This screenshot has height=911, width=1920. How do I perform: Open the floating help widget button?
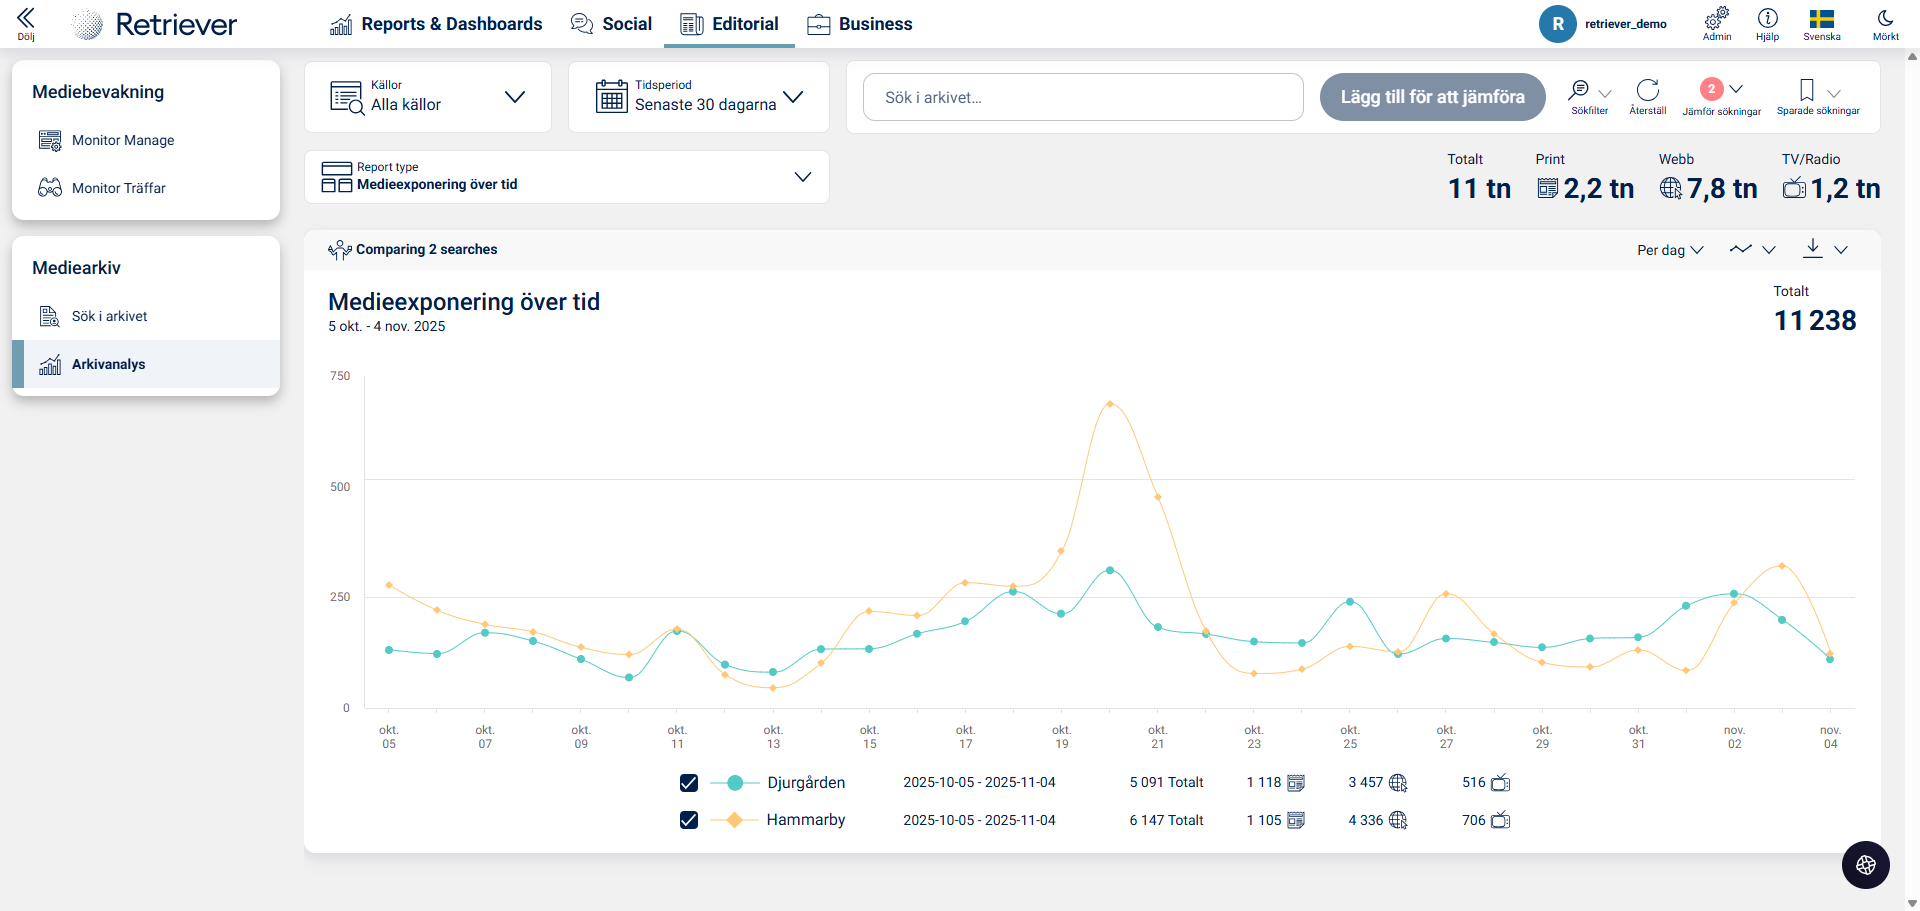pos(1865,865)
